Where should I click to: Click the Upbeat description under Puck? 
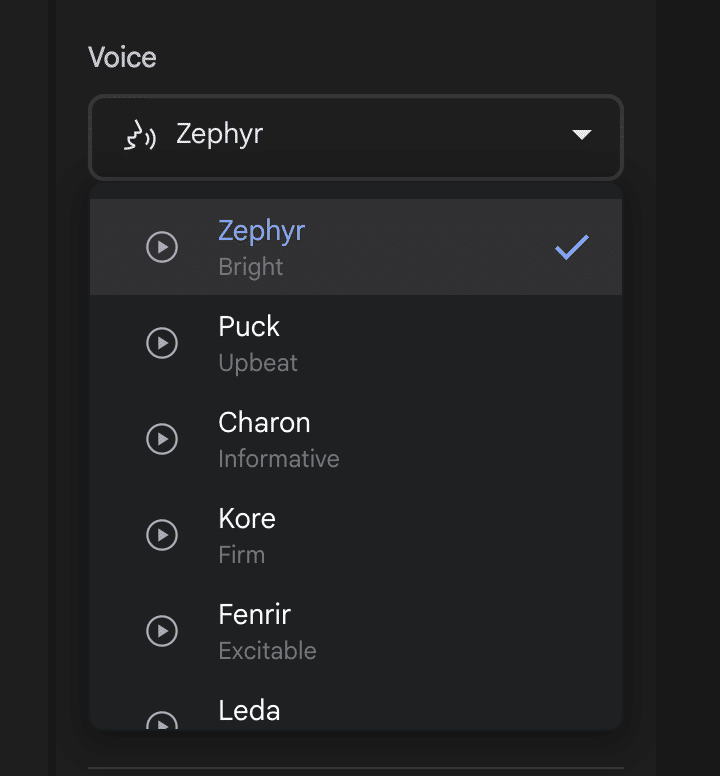click(258, 363)
